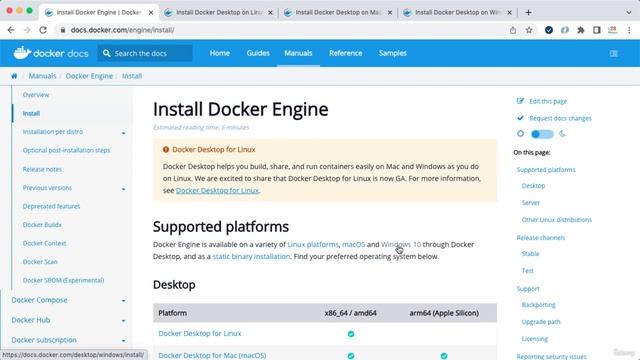Open the Manuals nav item
640x360 pixels.
(x=298, y=53)
